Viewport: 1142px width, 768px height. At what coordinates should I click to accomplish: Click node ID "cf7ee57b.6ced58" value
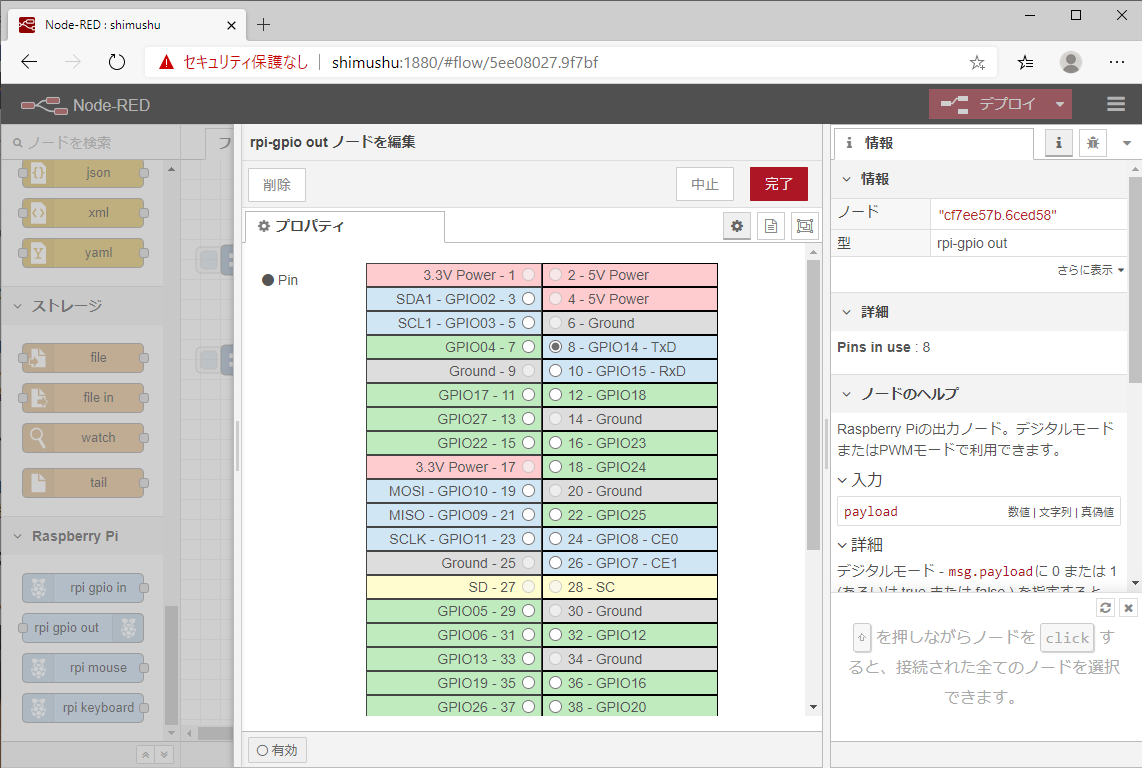point(997,215)
